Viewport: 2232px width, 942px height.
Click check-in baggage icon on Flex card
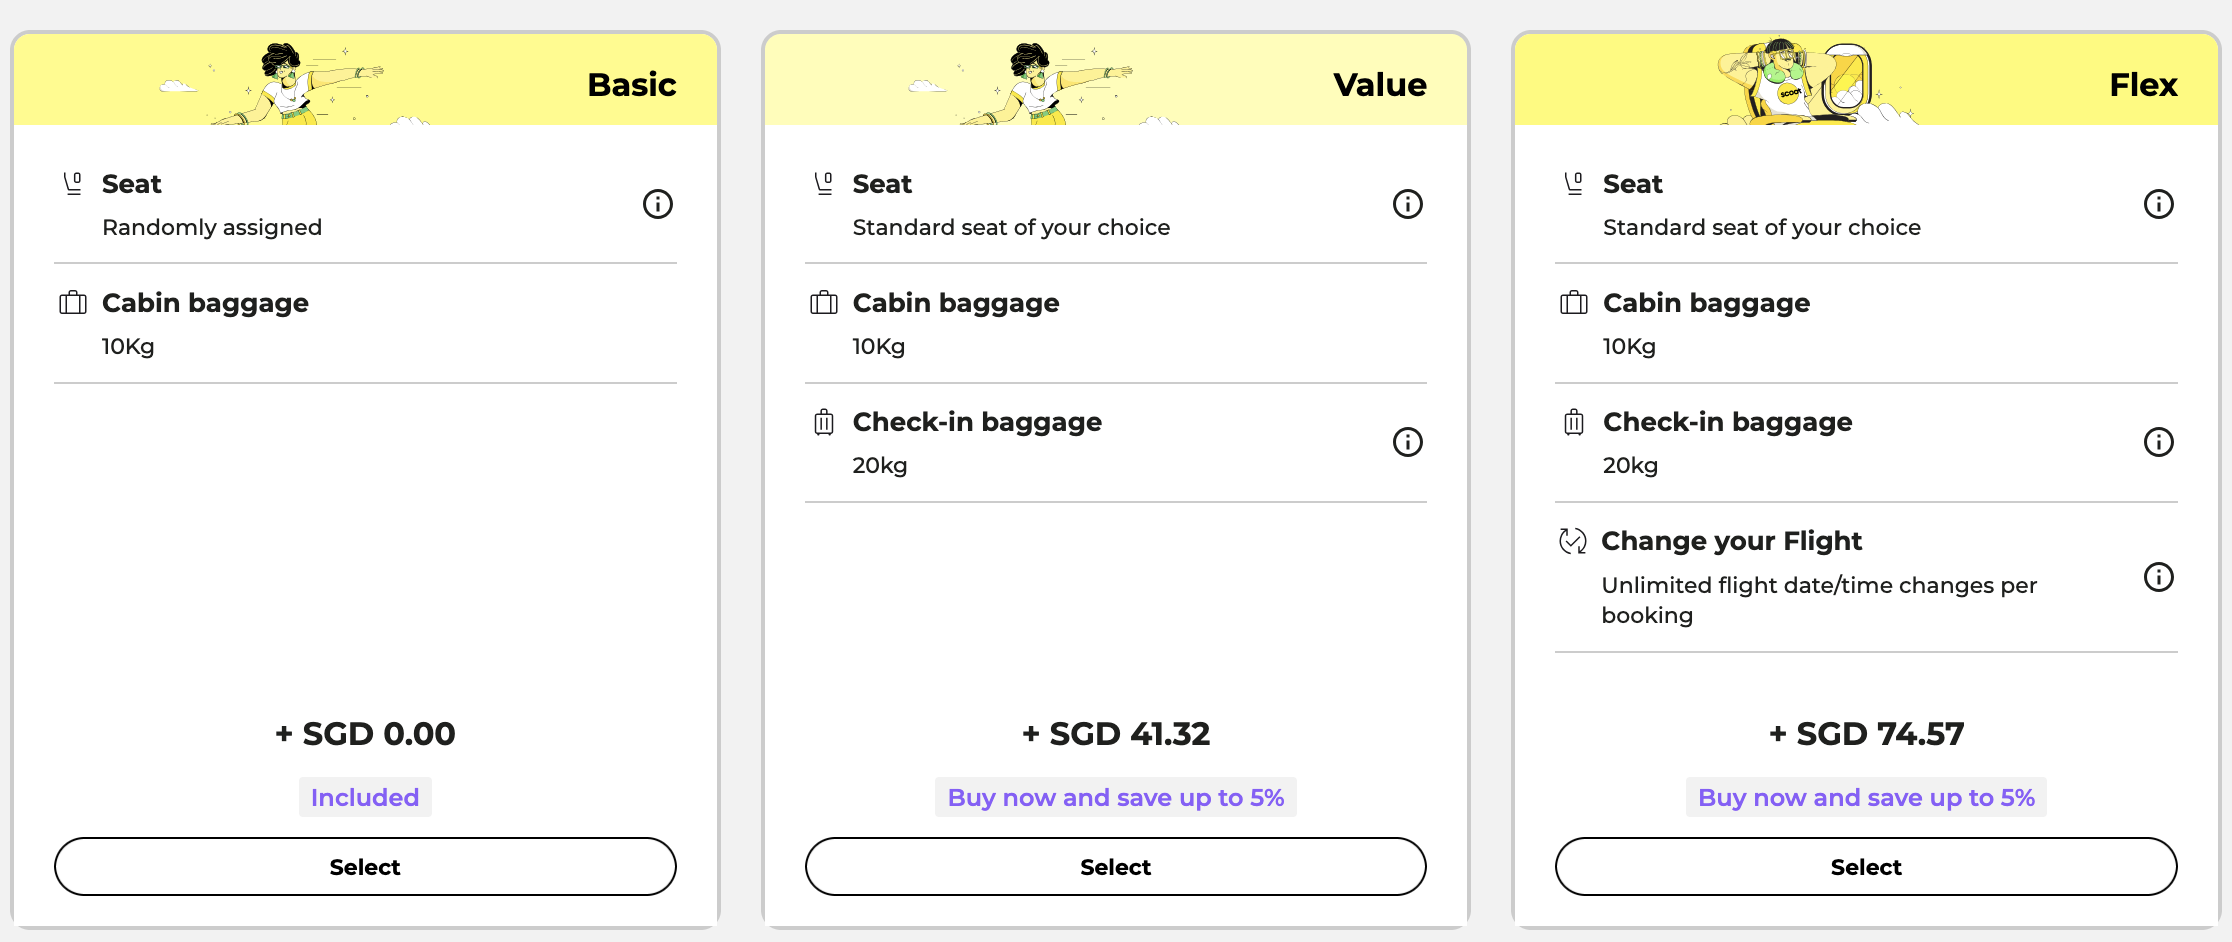(1573, 422)
